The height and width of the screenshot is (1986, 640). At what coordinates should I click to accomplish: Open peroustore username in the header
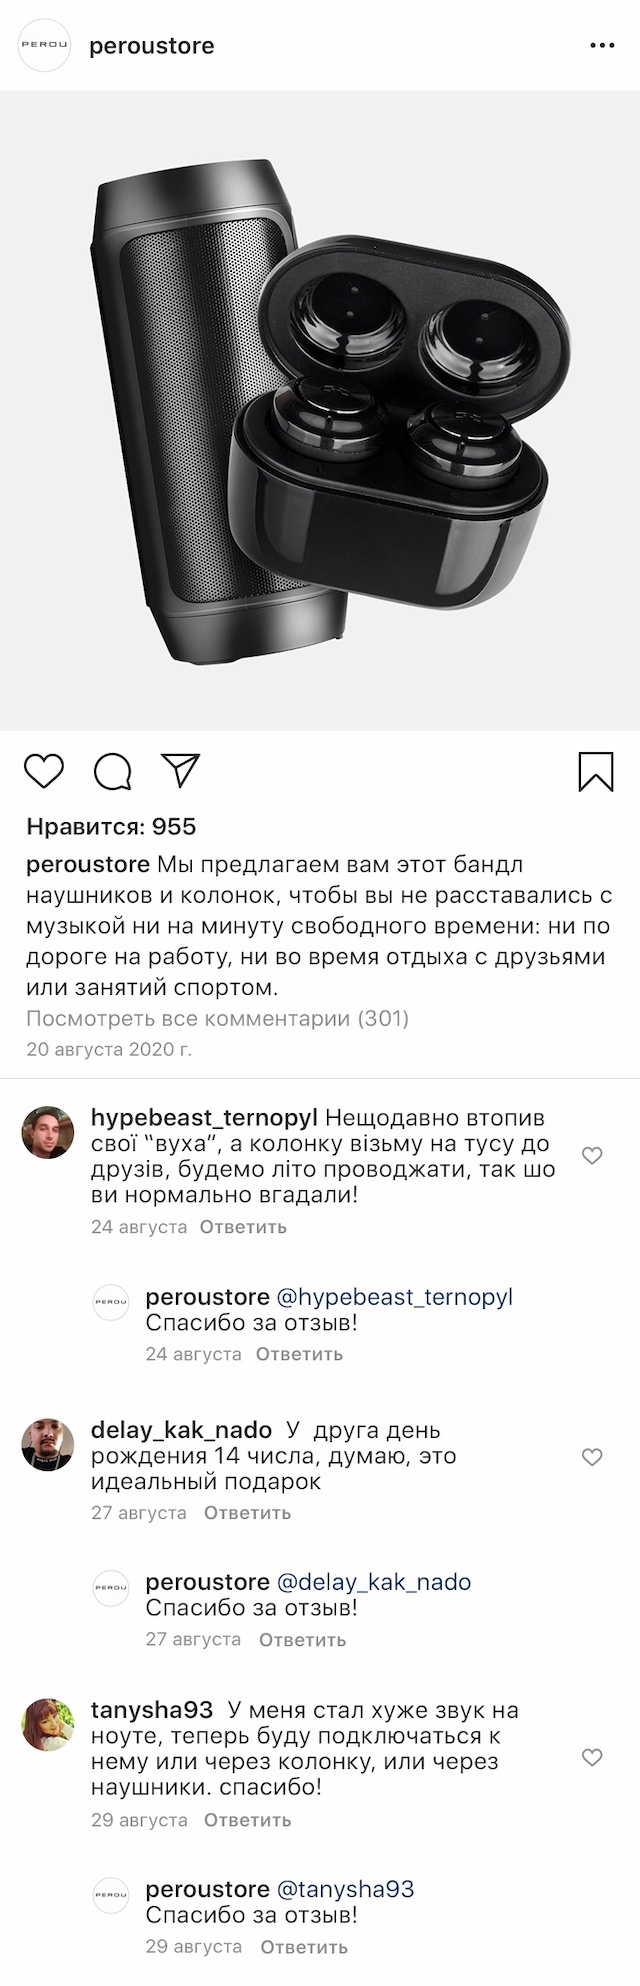[152, 46]
